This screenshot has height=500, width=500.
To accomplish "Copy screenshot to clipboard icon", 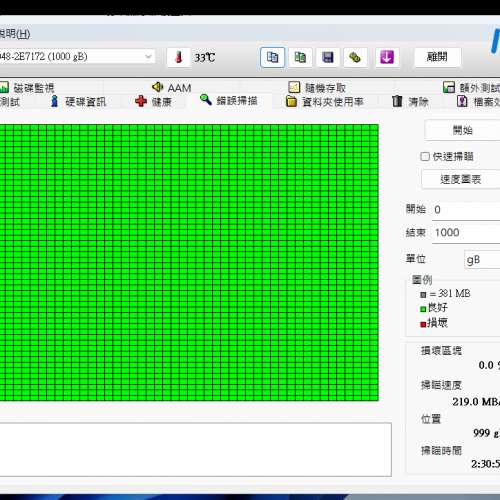I will pyautogui.click(x=300, y=57).
